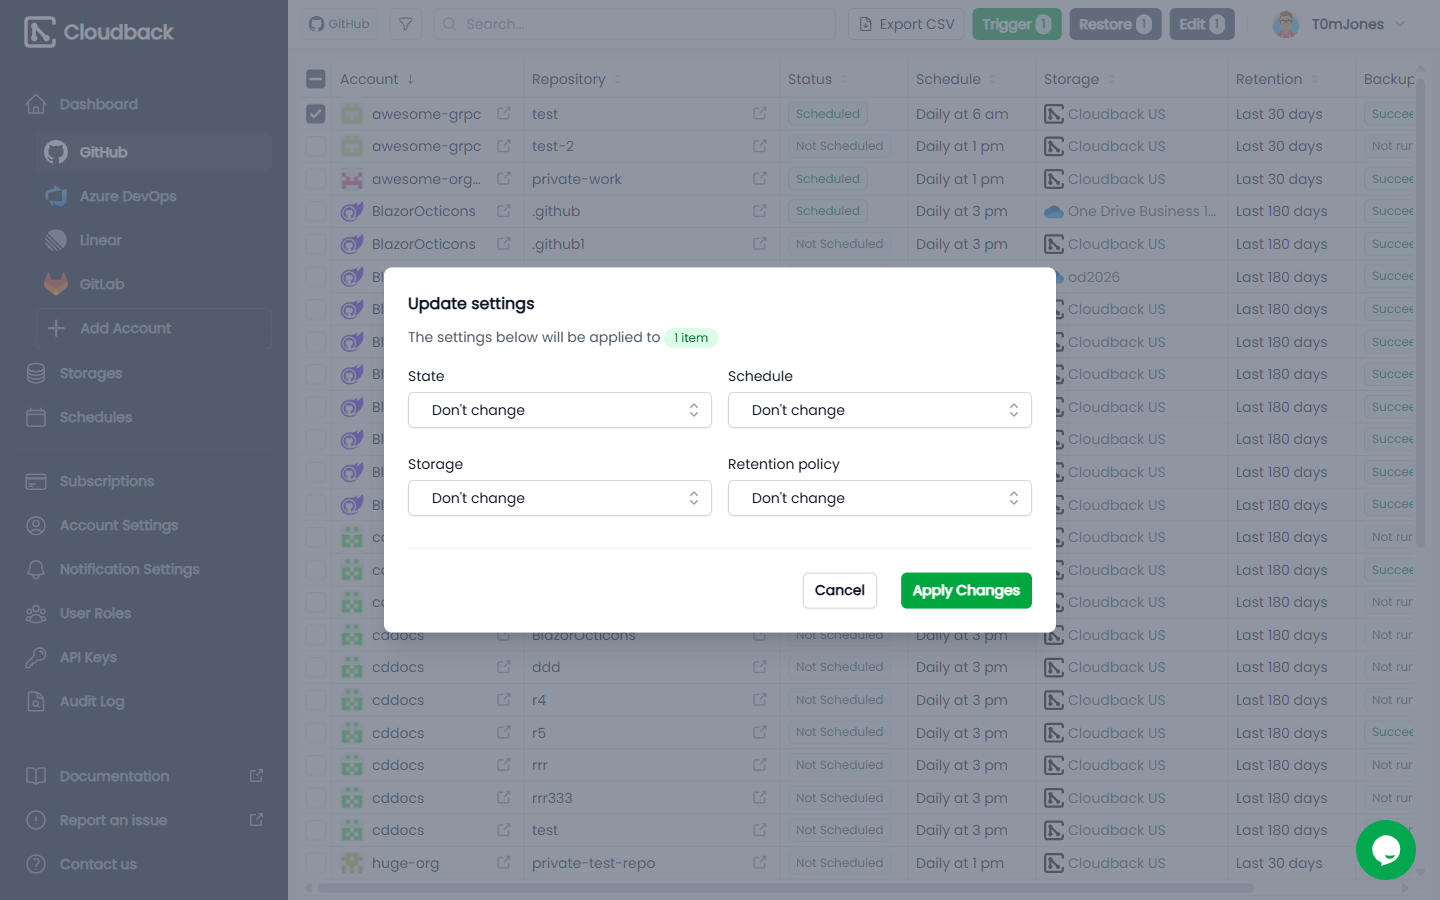Click the Cloudback logo icon
The width and height of the screenshot is (1440, 900).
coord(39,32)
